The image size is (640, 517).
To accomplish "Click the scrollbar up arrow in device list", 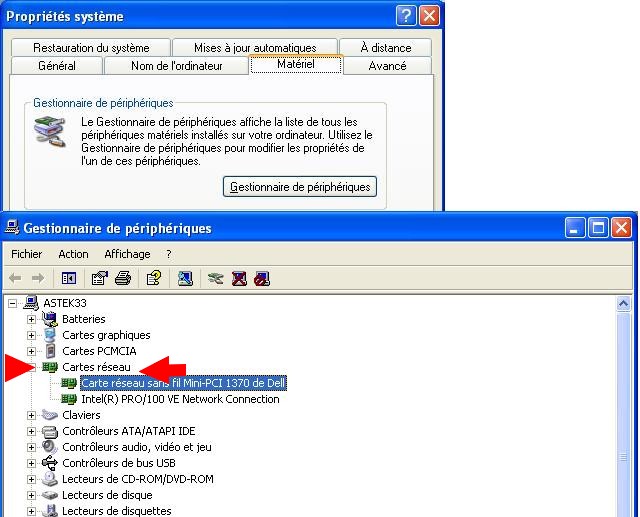I will point(625,303).
